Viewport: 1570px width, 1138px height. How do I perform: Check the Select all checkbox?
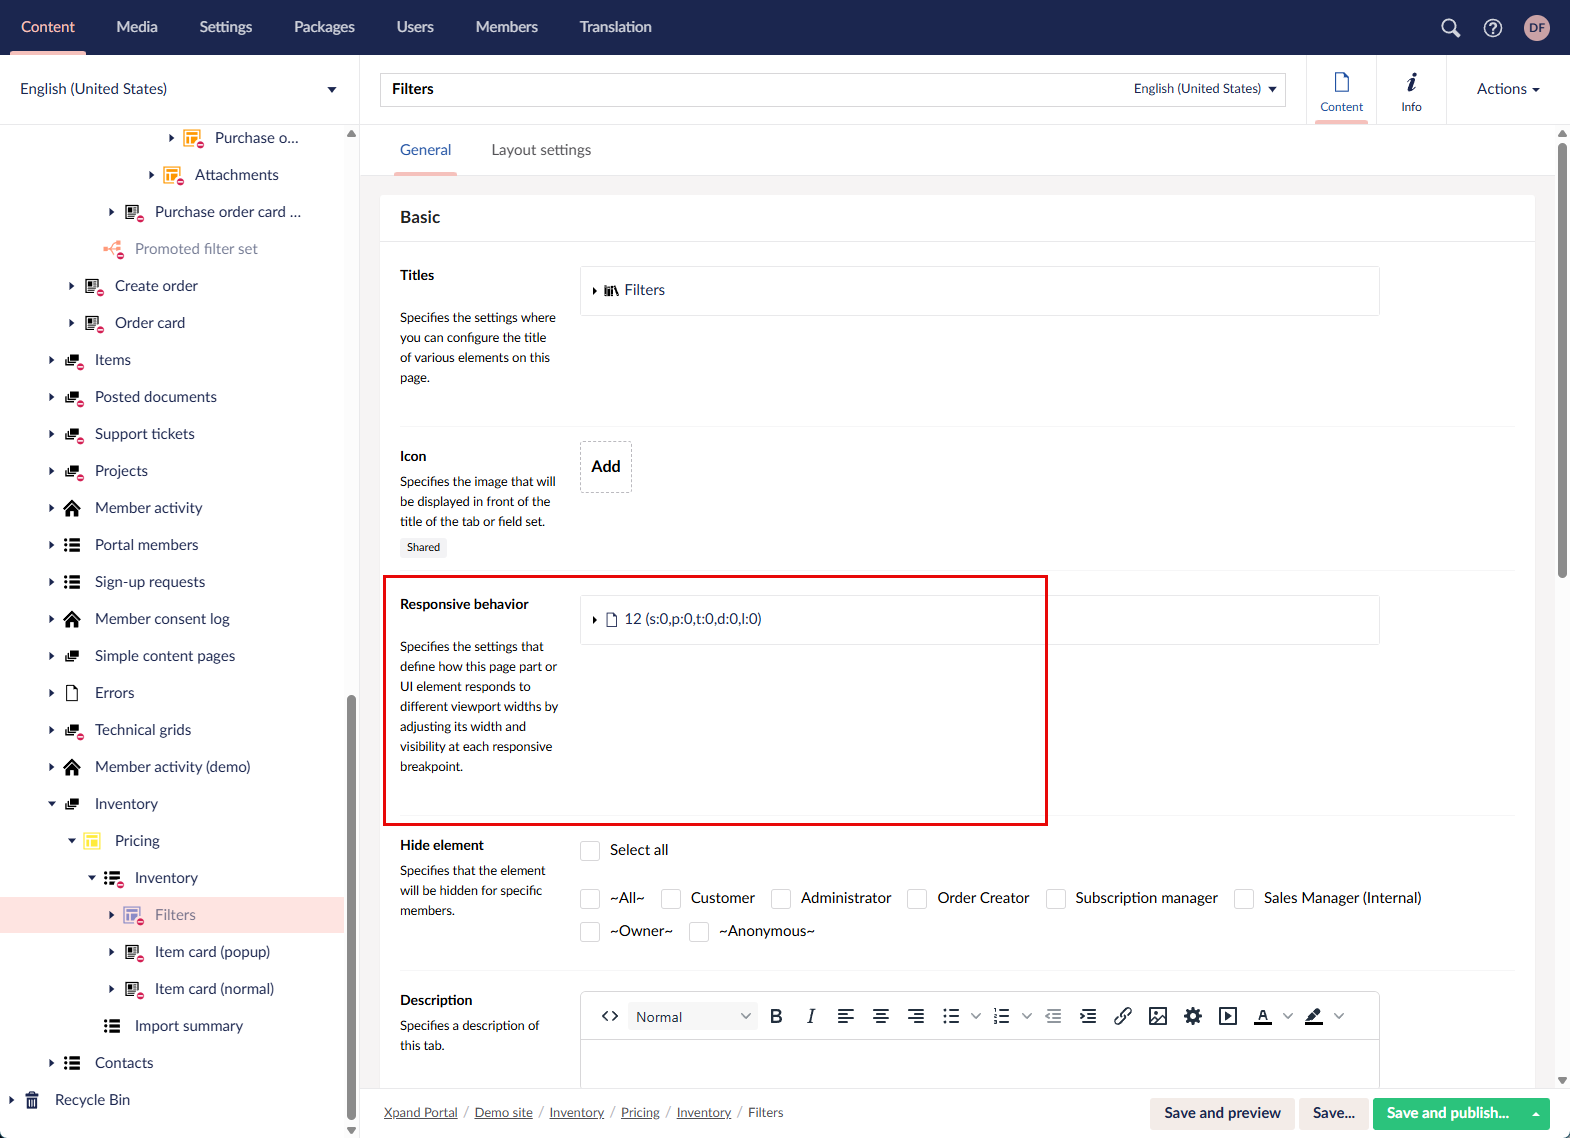coord(591,850)
